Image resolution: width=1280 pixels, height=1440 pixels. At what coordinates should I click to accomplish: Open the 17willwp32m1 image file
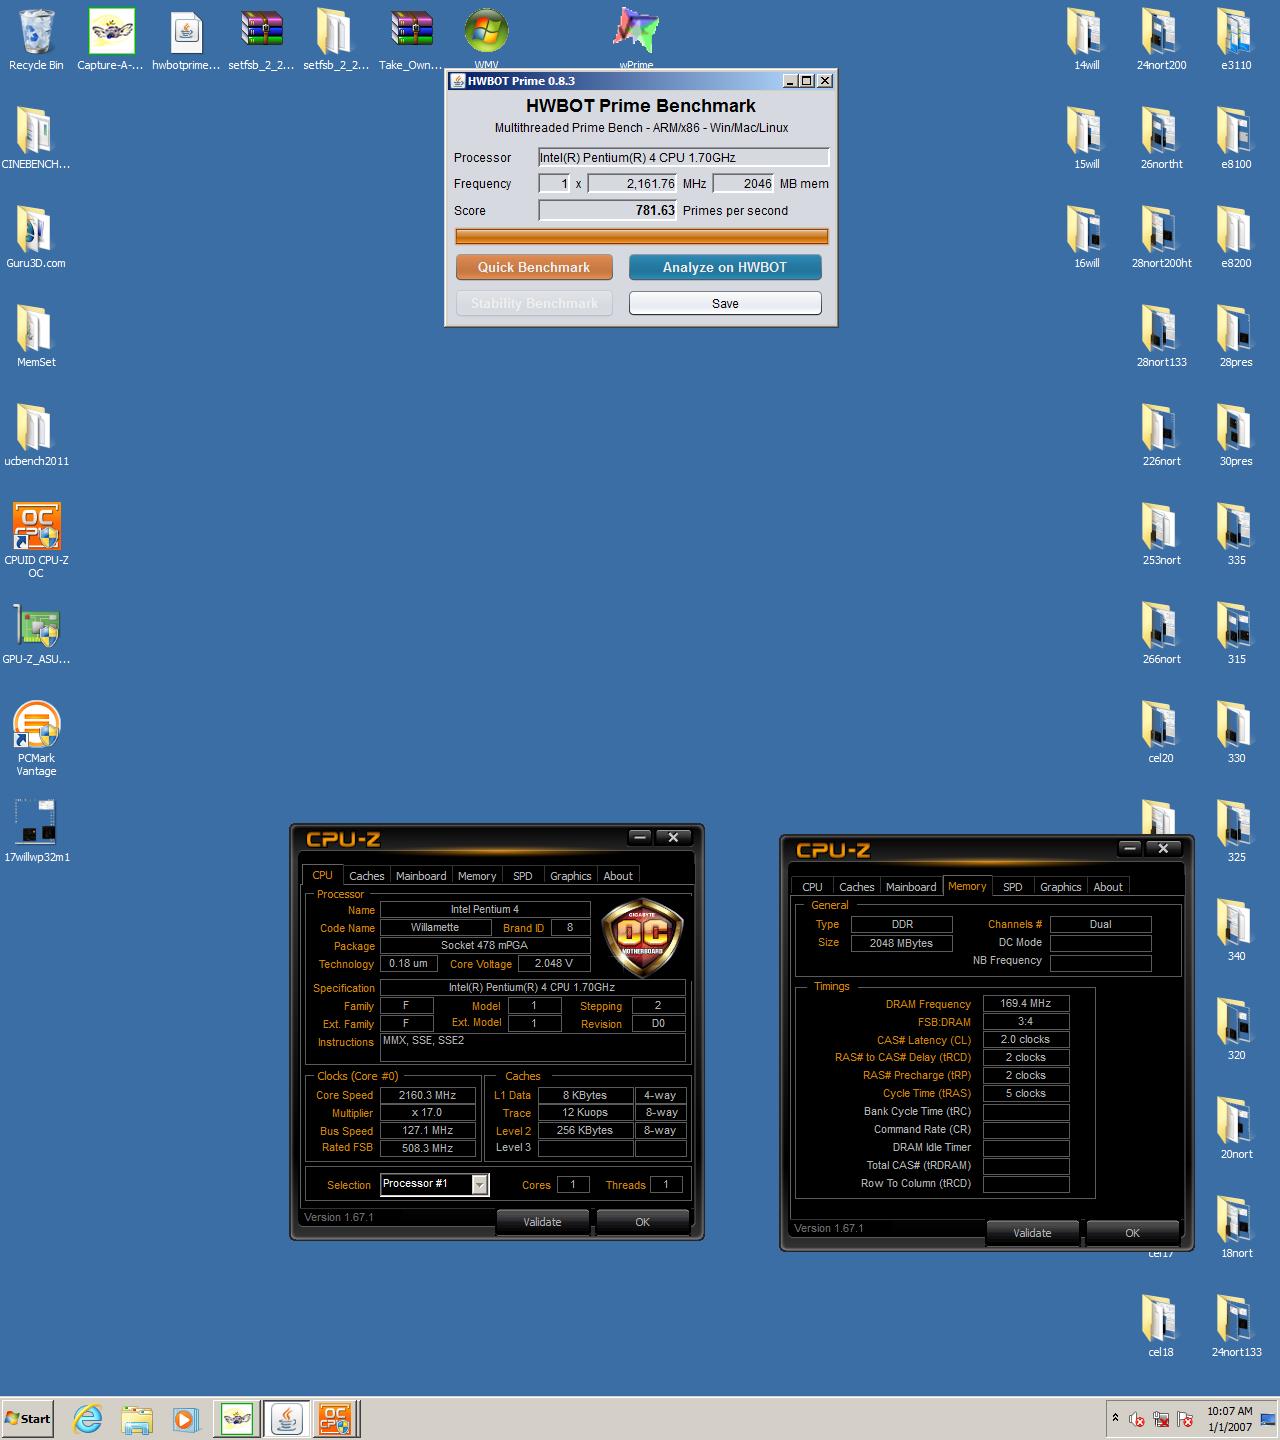pyautogui.click(x=36, y=832)
